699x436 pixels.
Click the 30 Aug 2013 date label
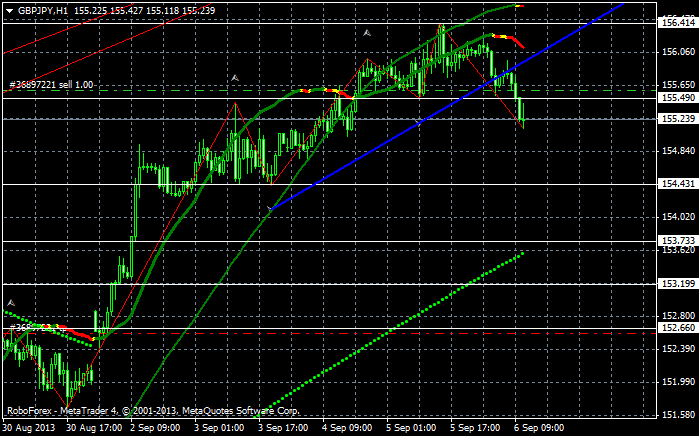[29, 428]
